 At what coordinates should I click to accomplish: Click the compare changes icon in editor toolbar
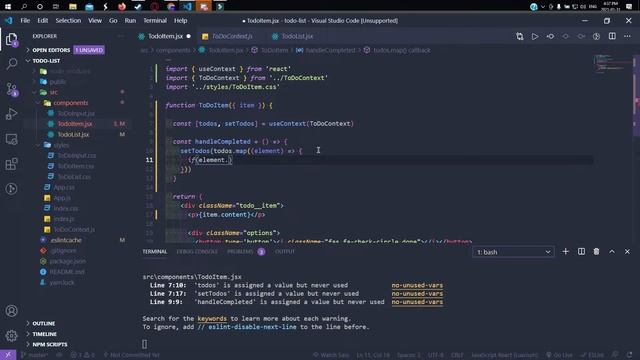click(x=520, y=36)
